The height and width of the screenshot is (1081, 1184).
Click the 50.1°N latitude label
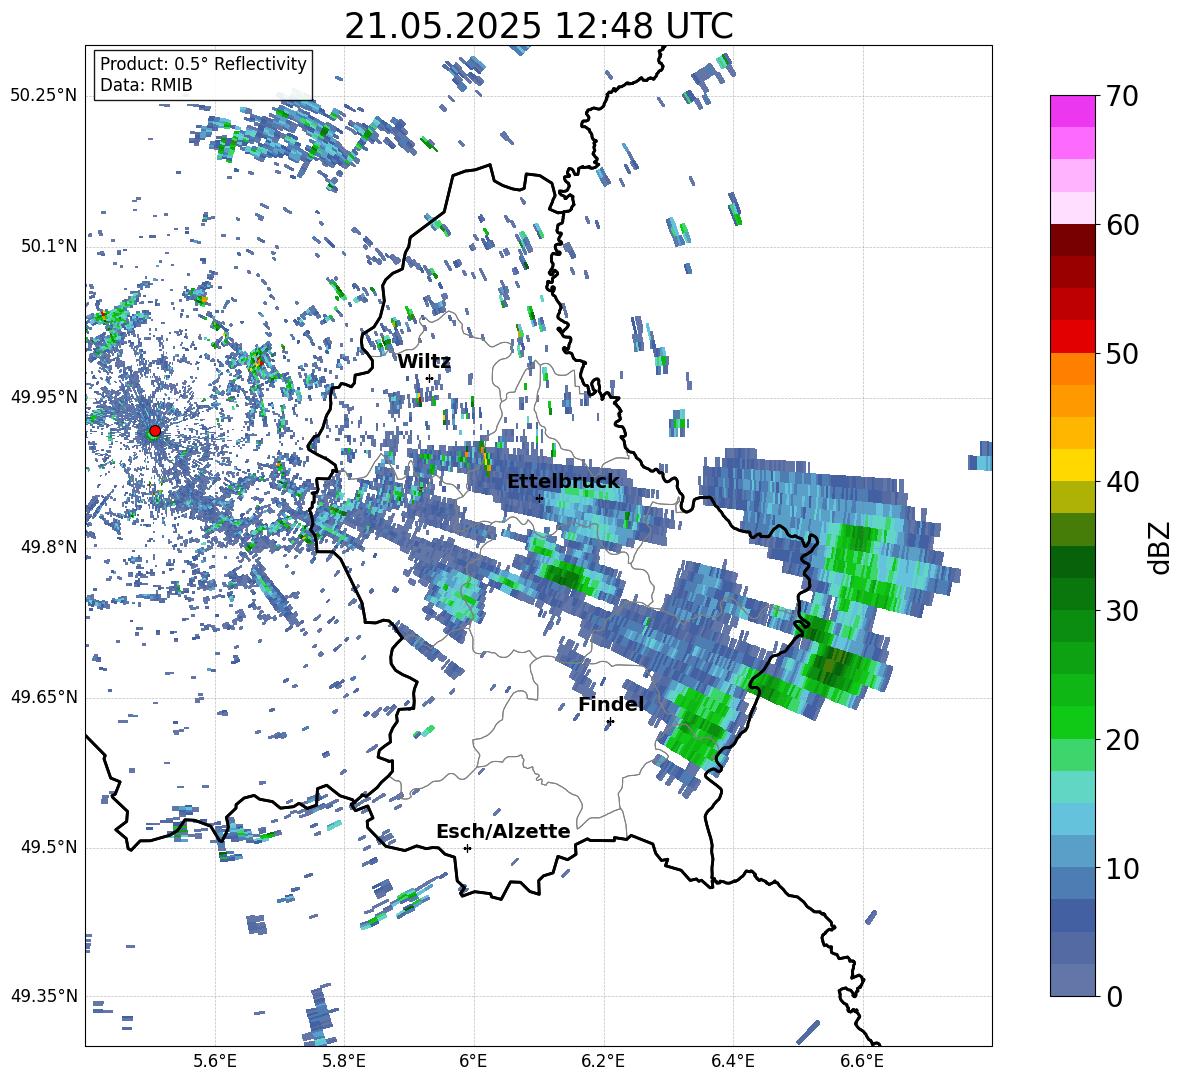(48, 246)
